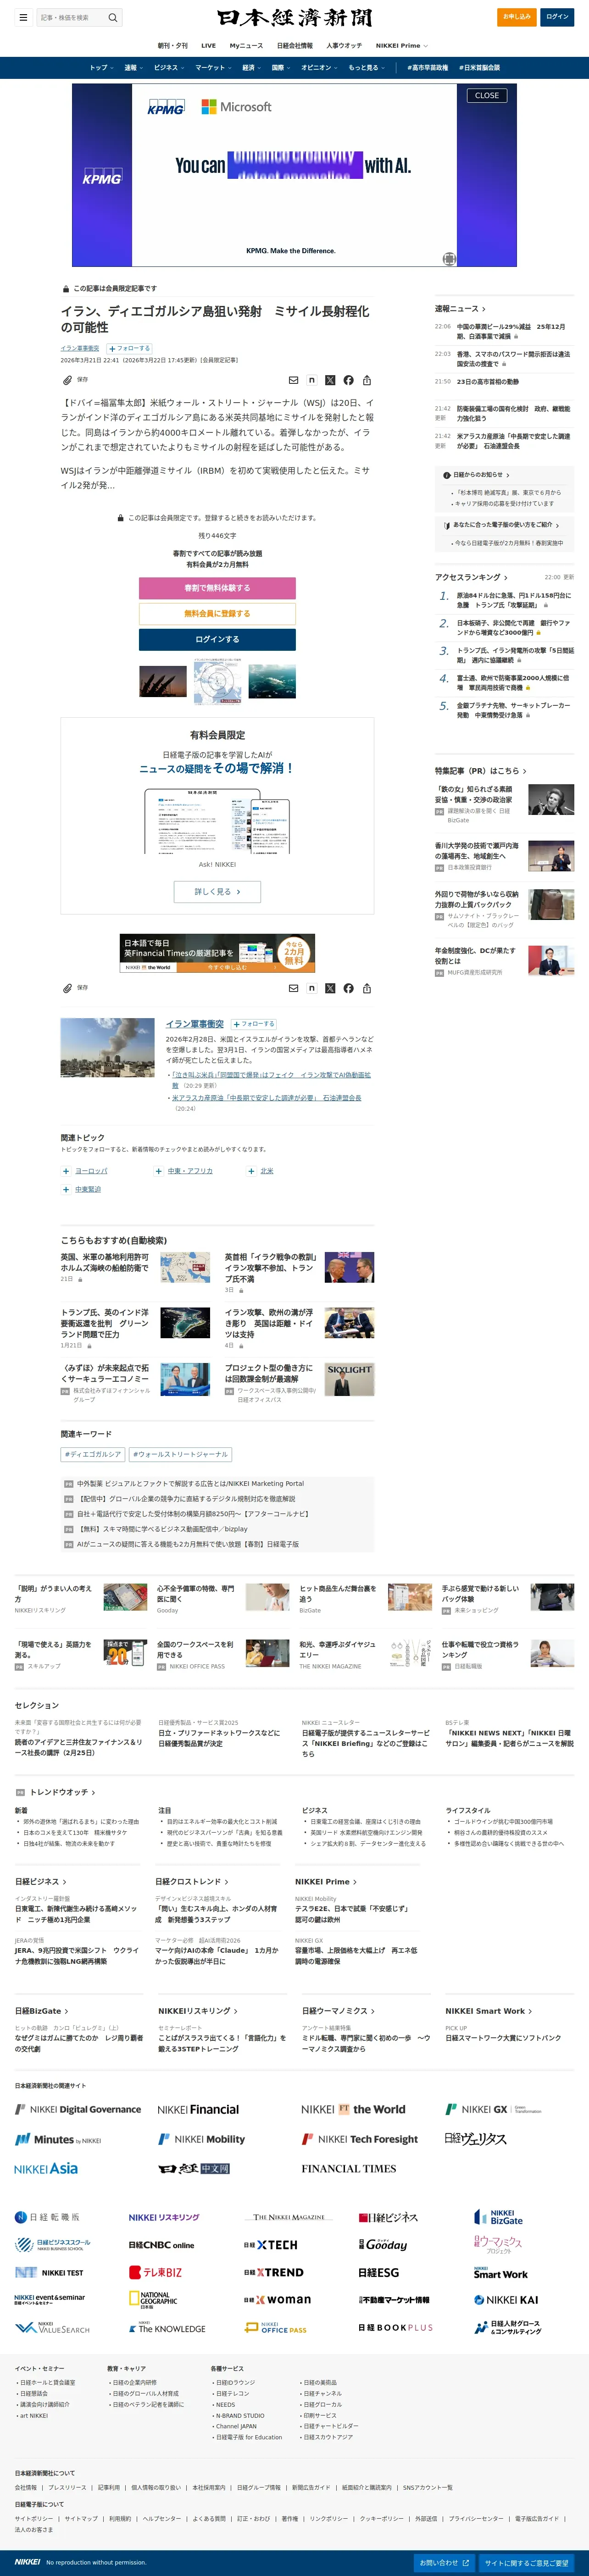Click the ログイン button in the header

click(557, 17)
